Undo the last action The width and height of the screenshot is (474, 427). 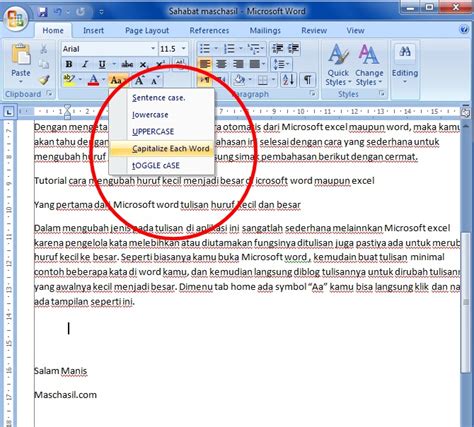pos(58,12)
